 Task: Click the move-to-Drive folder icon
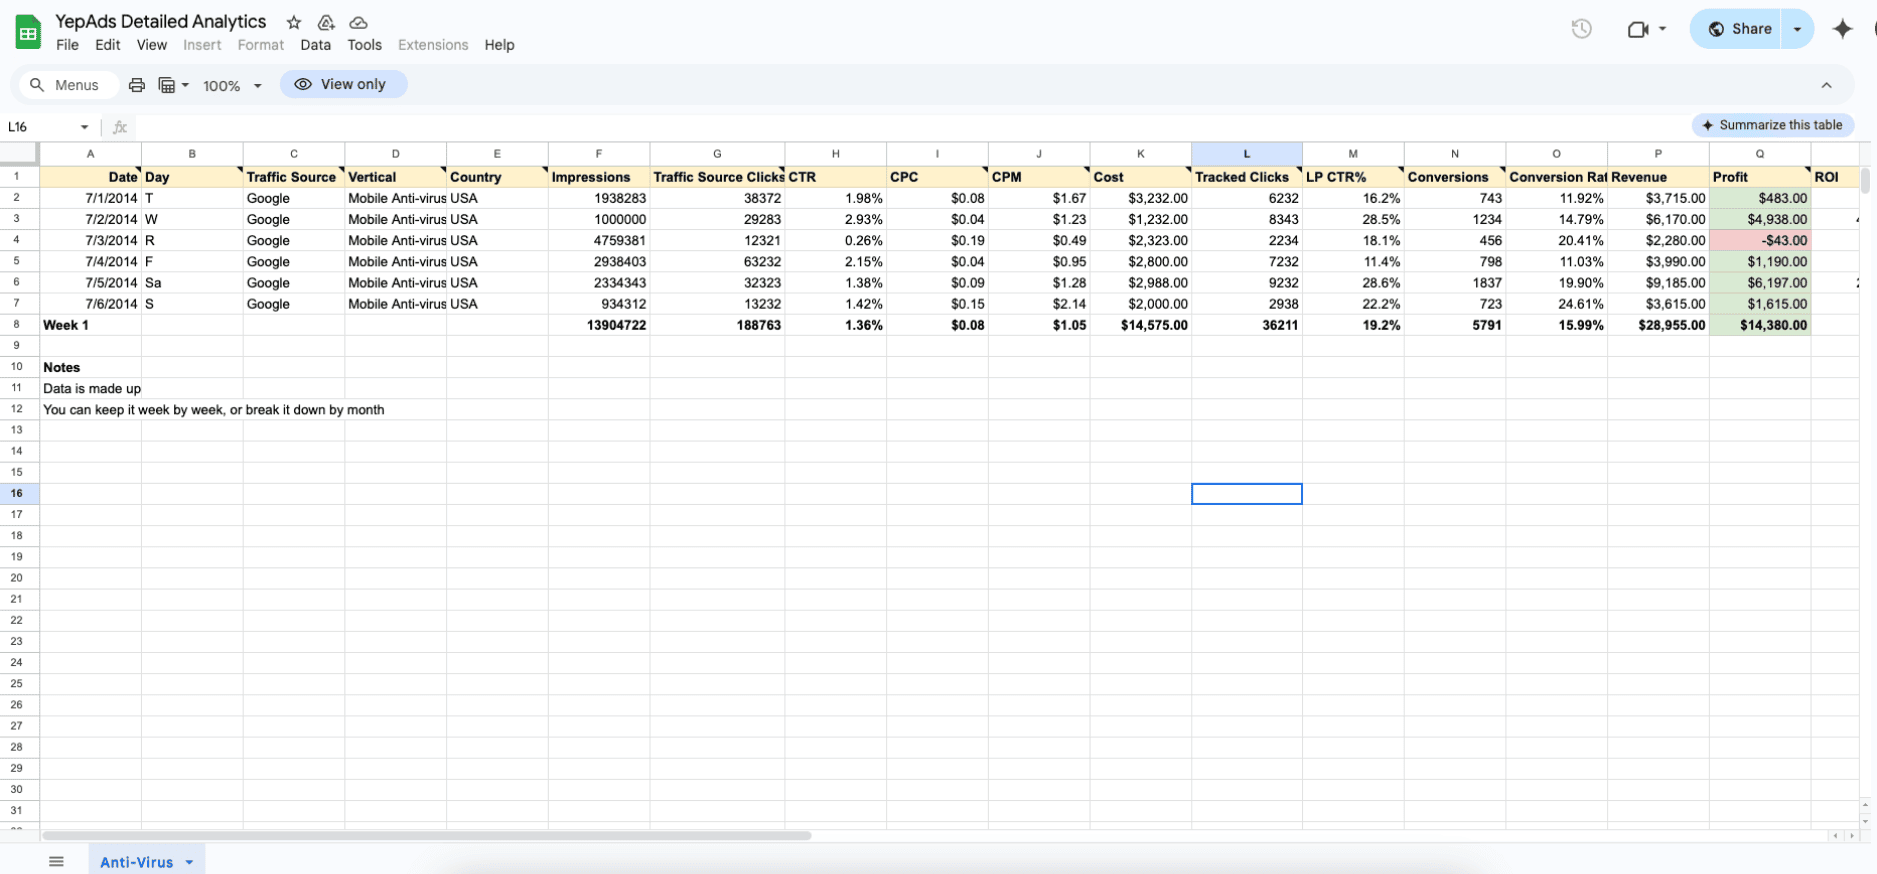326,22
